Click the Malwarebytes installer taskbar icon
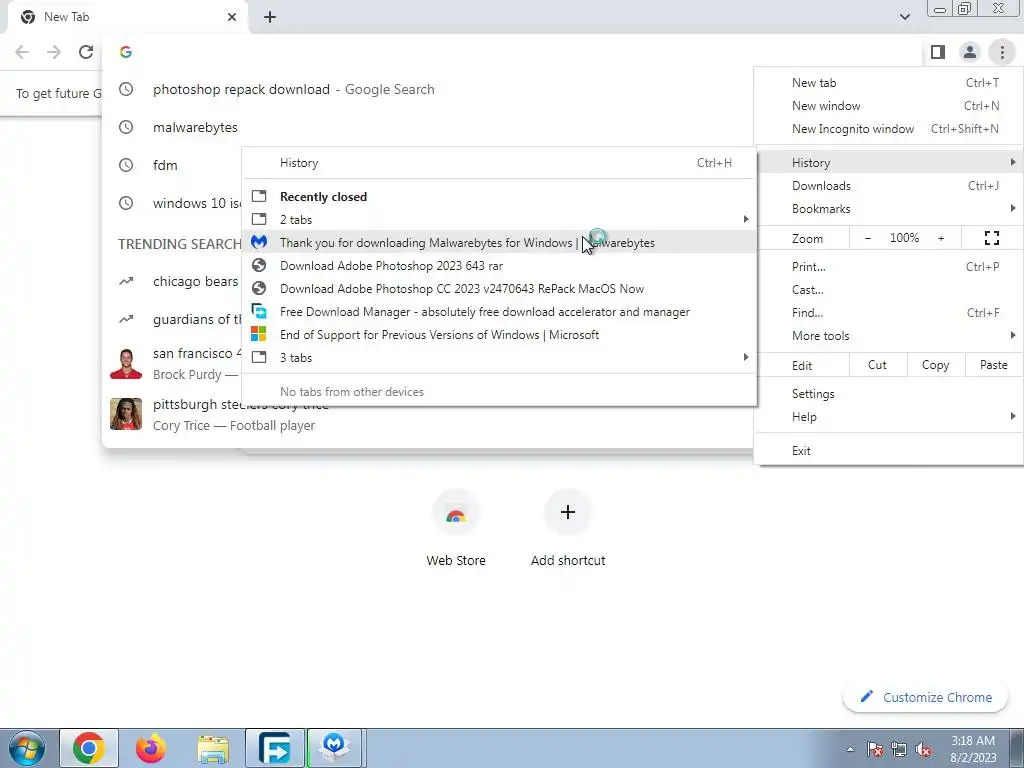The width and height of the screenshot is (1024, 768). [334, 748]
